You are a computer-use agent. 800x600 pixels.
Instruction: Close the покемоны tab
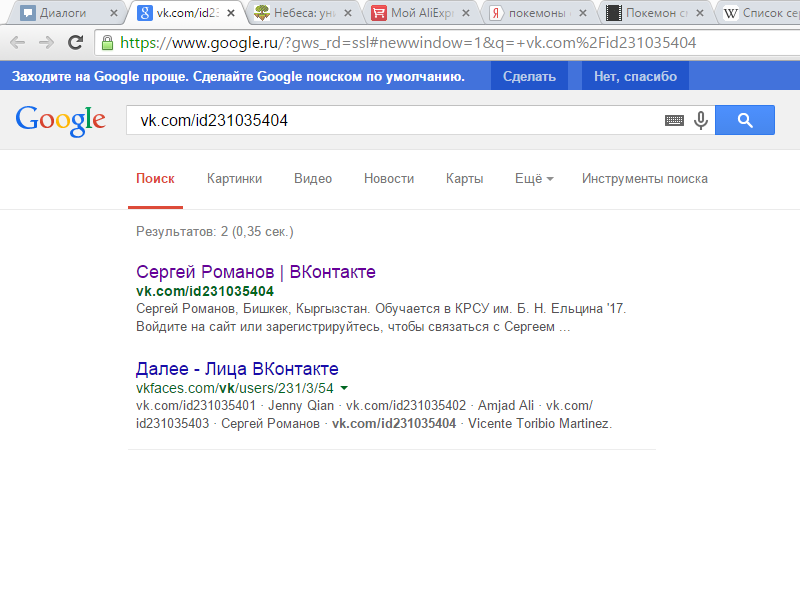tap(583, 13)
